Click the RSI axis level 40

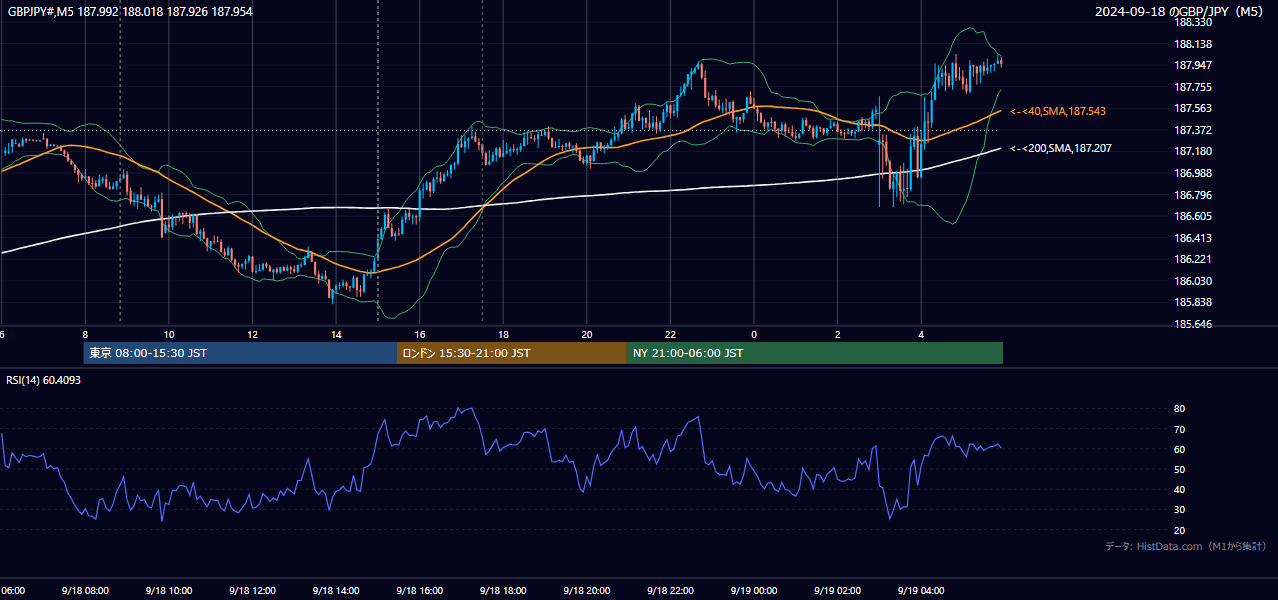tap(1179, 489)
